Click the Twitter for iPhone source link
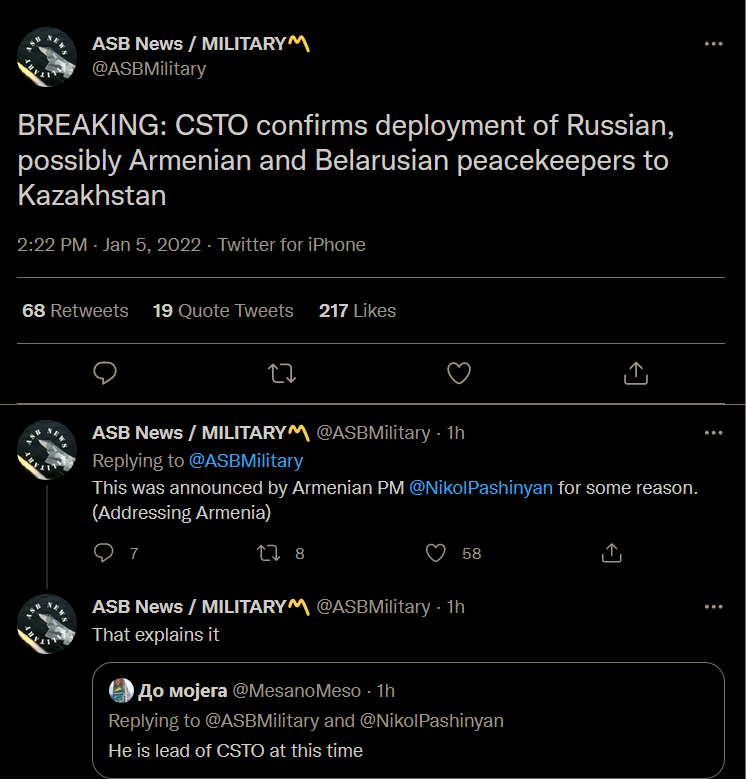746x779 pixels. click(x=292, y=245)
